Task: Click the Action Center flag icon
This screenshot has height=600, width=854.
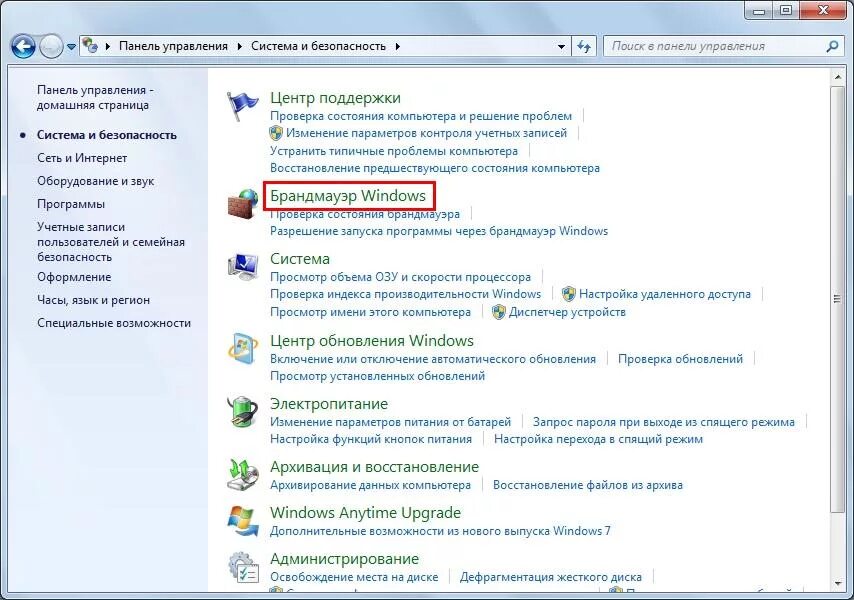Action: tap(242, 105)
